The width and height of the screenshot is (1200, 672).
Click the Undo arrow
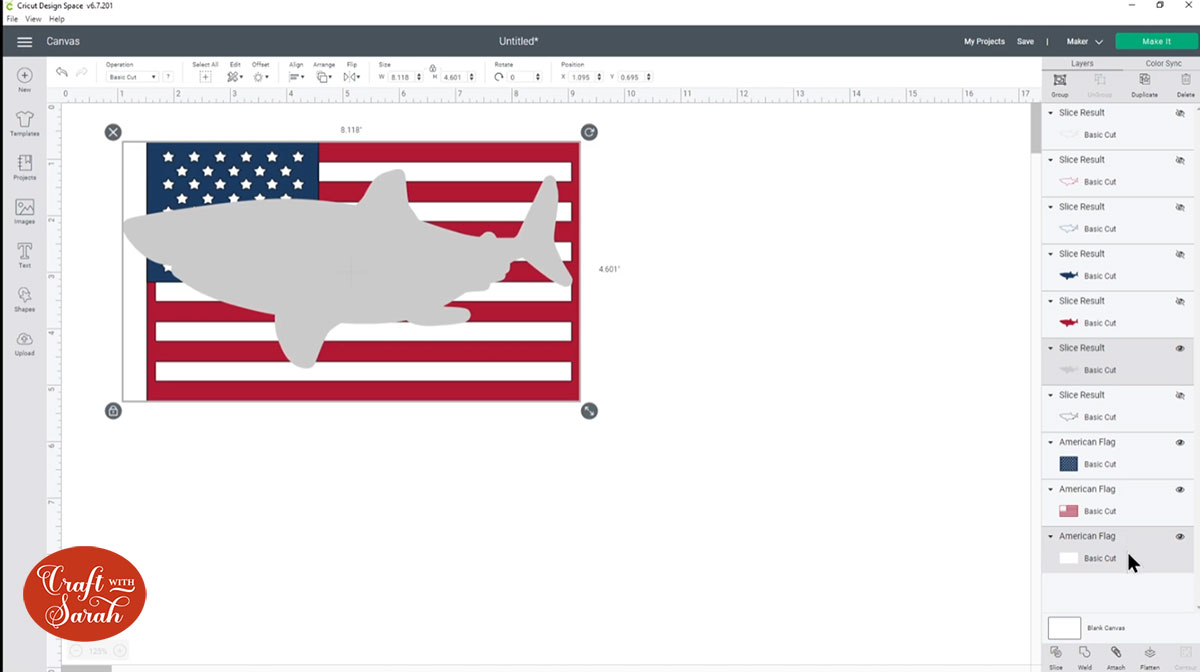[62, 73]
